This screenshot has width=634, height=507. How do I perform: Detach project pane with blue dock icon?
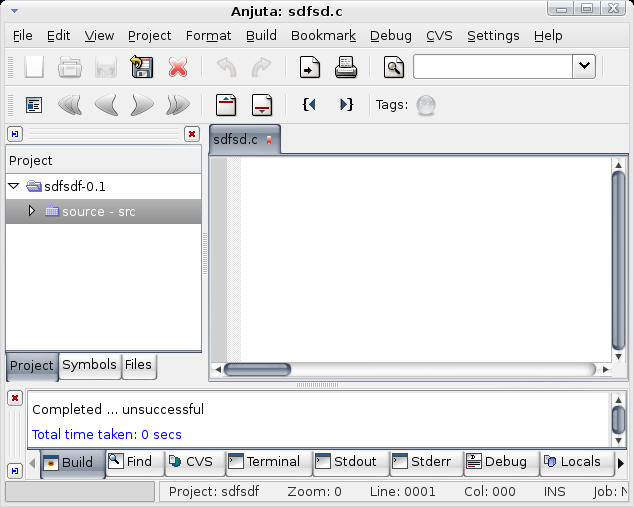point(15,134)
